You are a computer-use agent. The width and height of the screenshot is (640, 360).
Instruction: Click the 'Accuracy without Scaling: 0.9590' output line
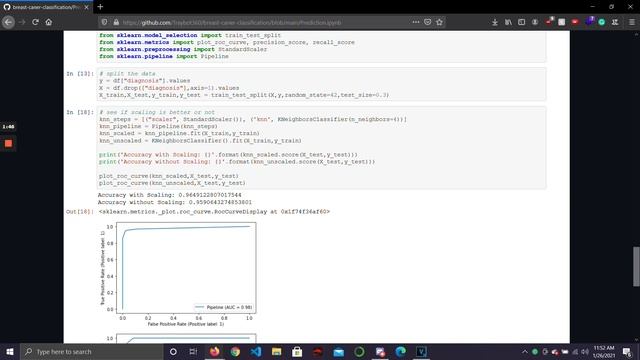tap(175, 202)
